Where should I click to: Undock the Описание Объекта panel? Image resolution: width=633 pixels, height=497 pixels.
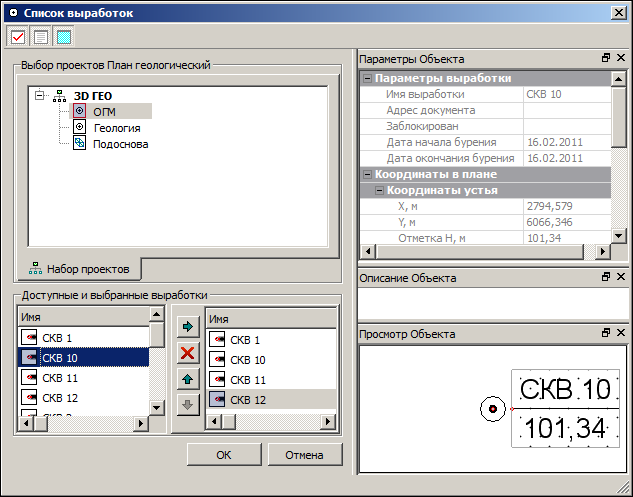[606, 277]
